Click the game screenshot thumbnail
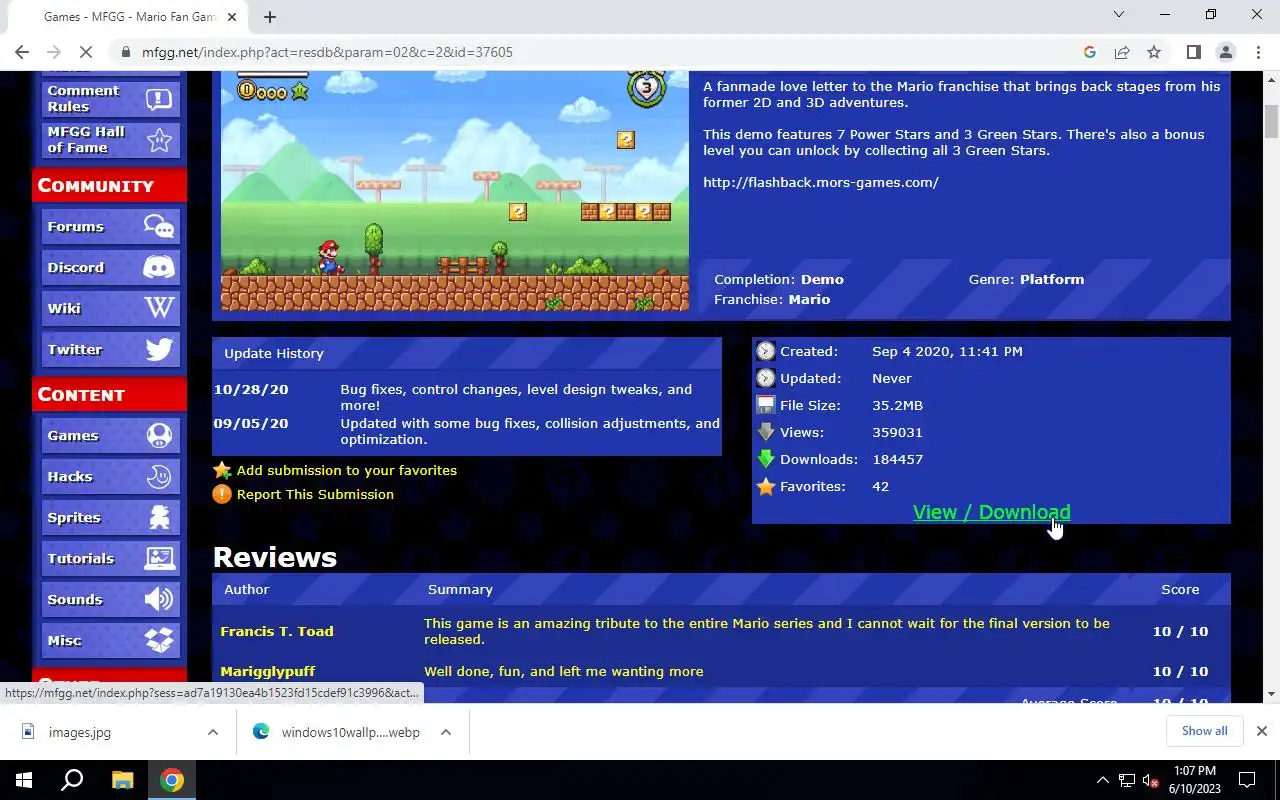The image size is (1280, 800). pyautogui.click(x=455, y=191)
